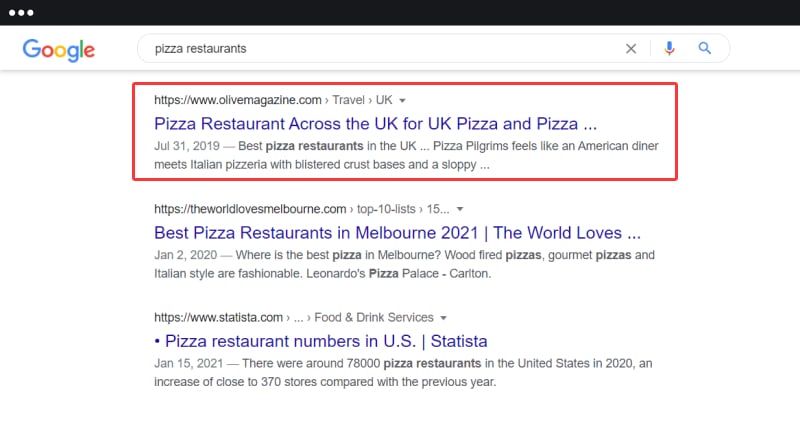Start voice search with the microphone icon
This screenshot has height=421, width=800.
click(x=669, y=48)
